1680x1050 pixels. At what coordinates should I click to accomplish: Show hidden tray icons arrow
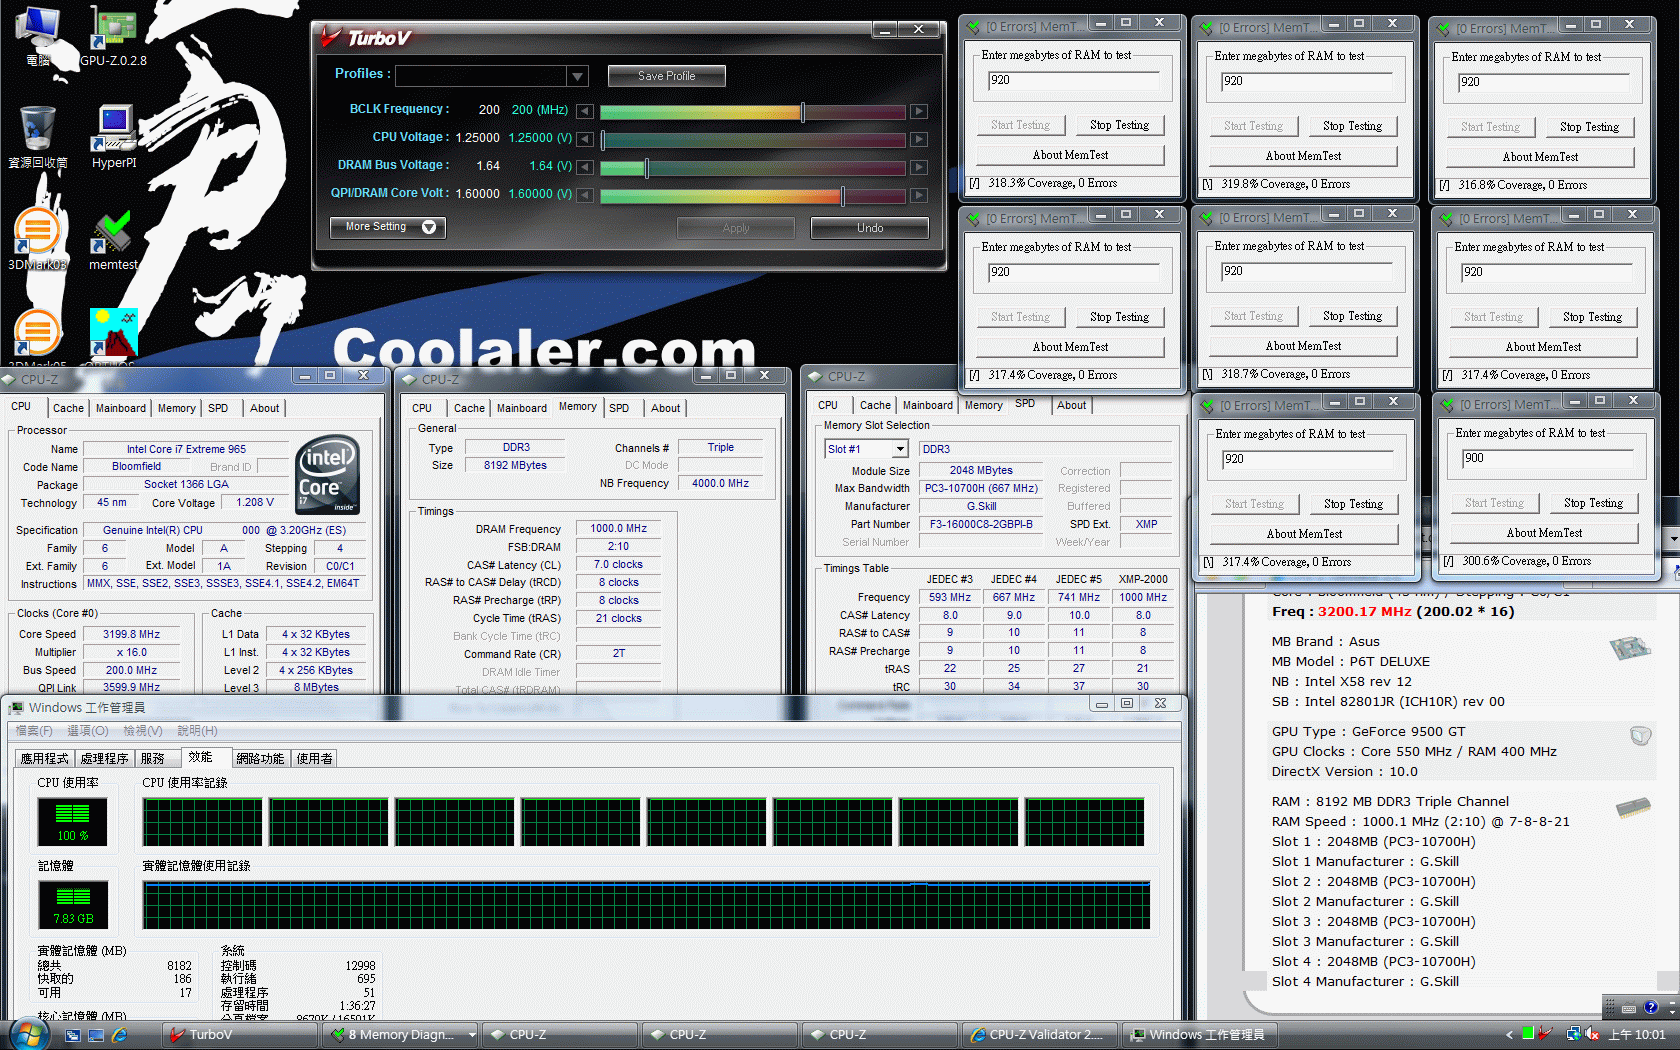pyautogui.click(x=1509, y=1035)
